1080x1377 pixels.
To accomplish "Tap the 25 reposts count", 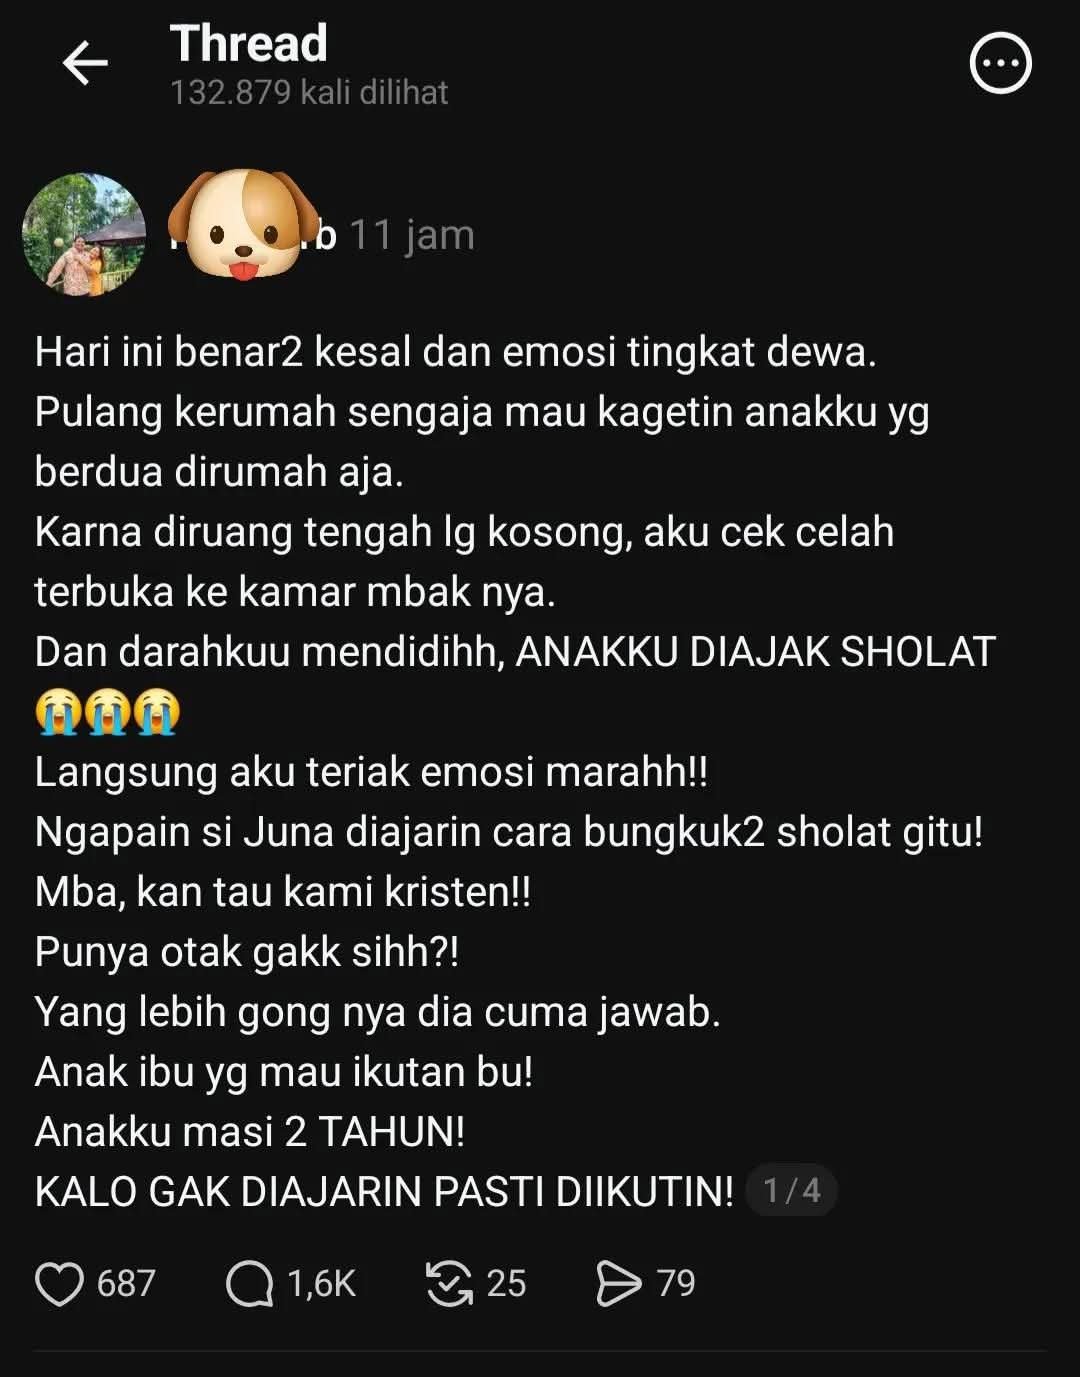I will 506,1284.
